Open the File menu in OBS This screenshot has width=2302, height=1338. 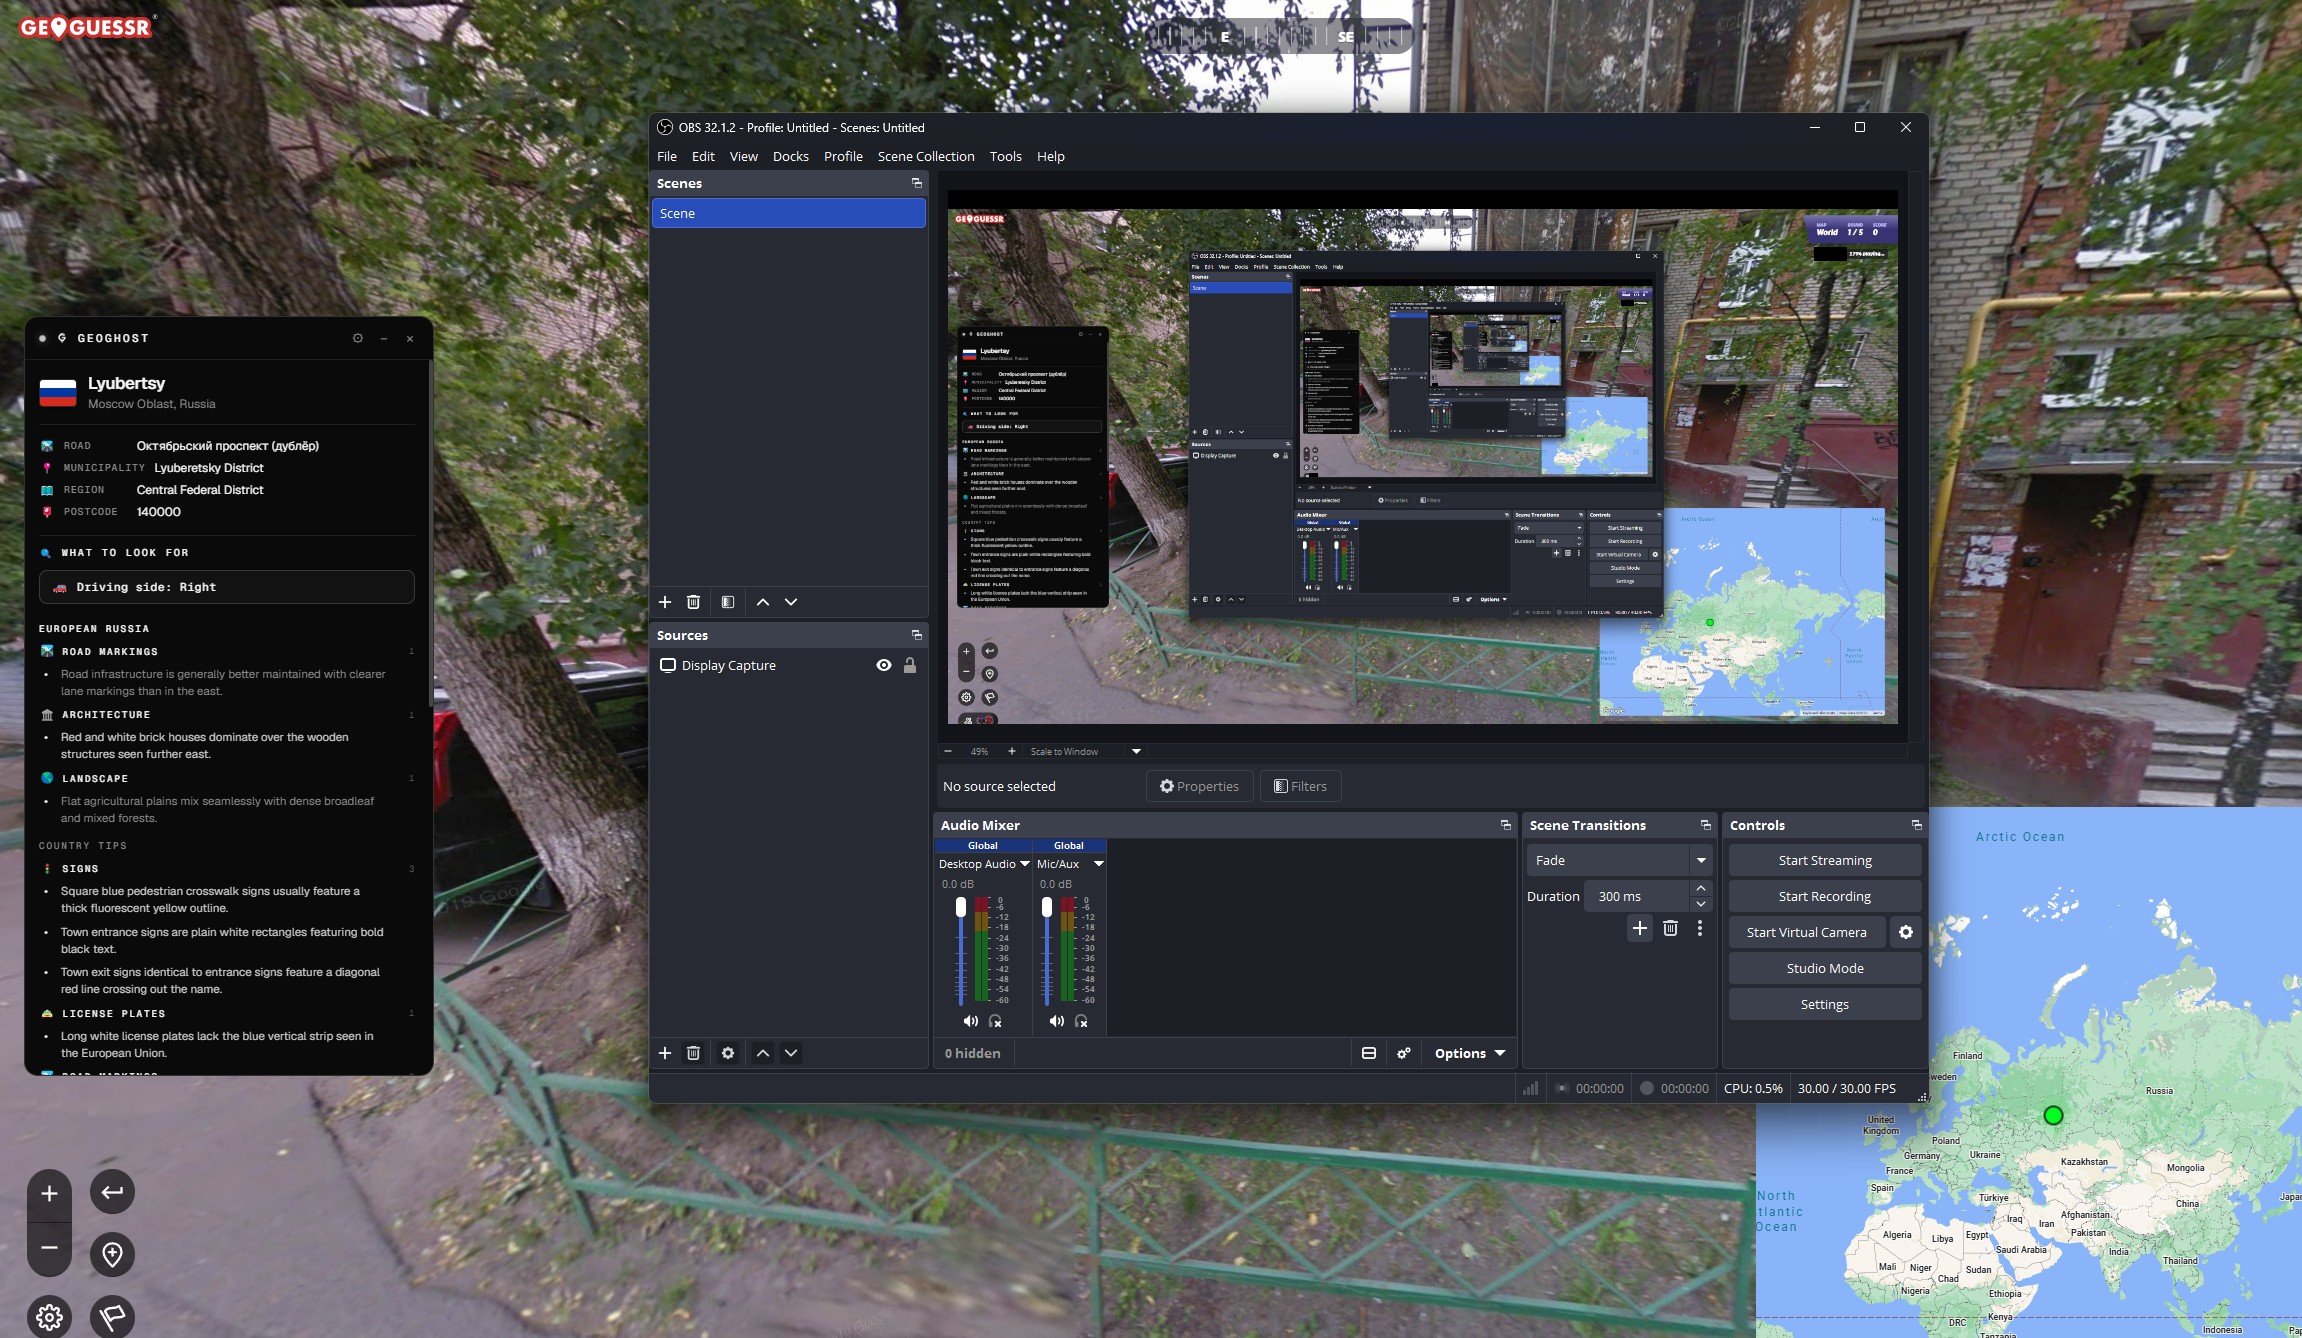pyautogui.click(x=667, y=156)
